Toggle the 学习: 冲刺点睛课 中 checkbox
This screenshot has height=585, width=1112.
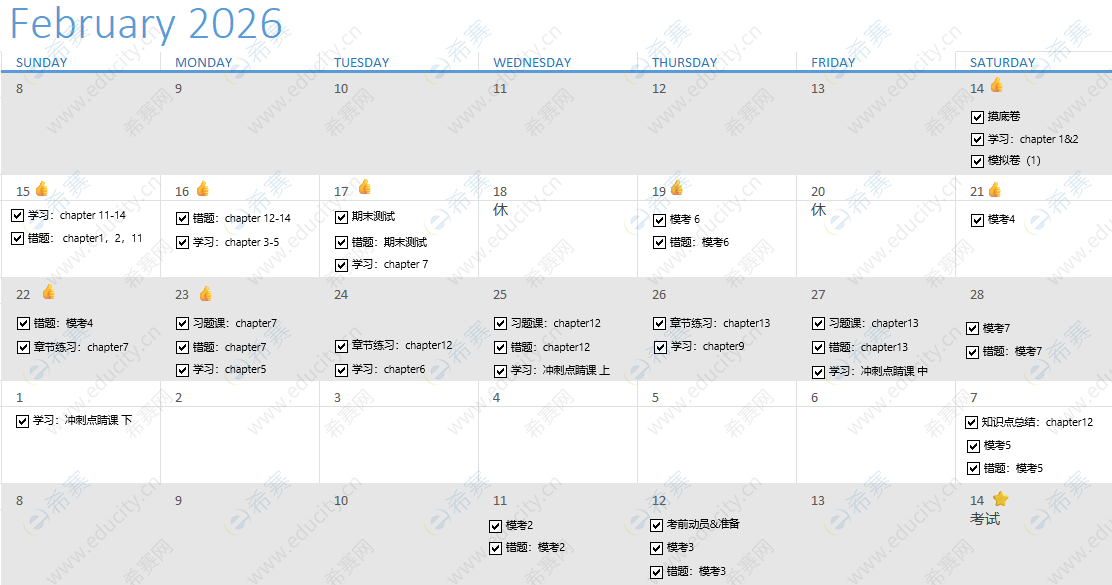click(x=818, y=372)
